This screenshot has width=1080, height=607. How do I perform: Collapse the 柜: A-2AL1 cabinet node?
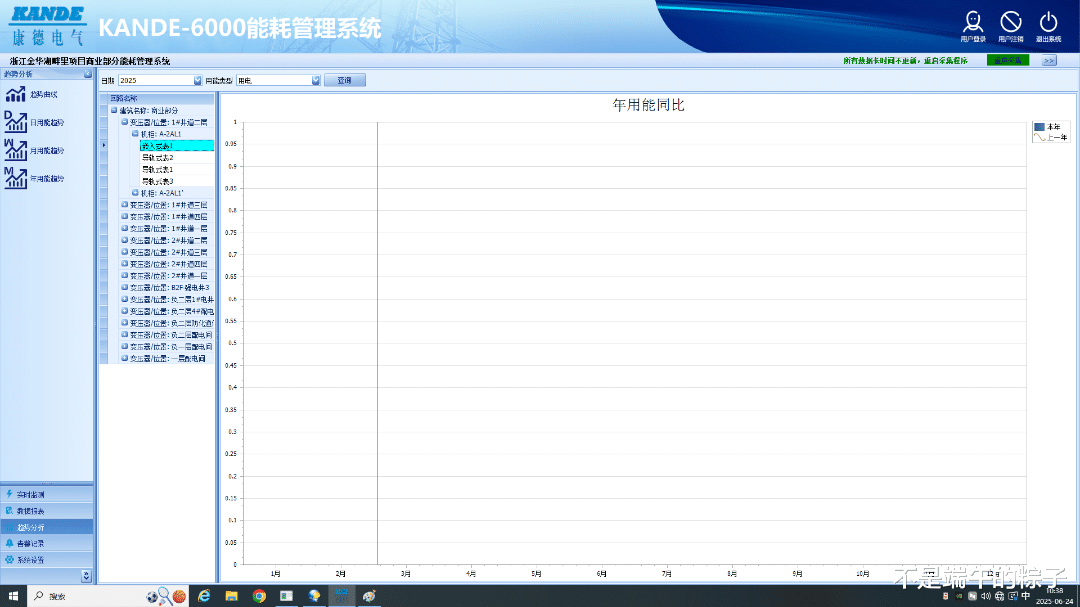pos(135,134)
